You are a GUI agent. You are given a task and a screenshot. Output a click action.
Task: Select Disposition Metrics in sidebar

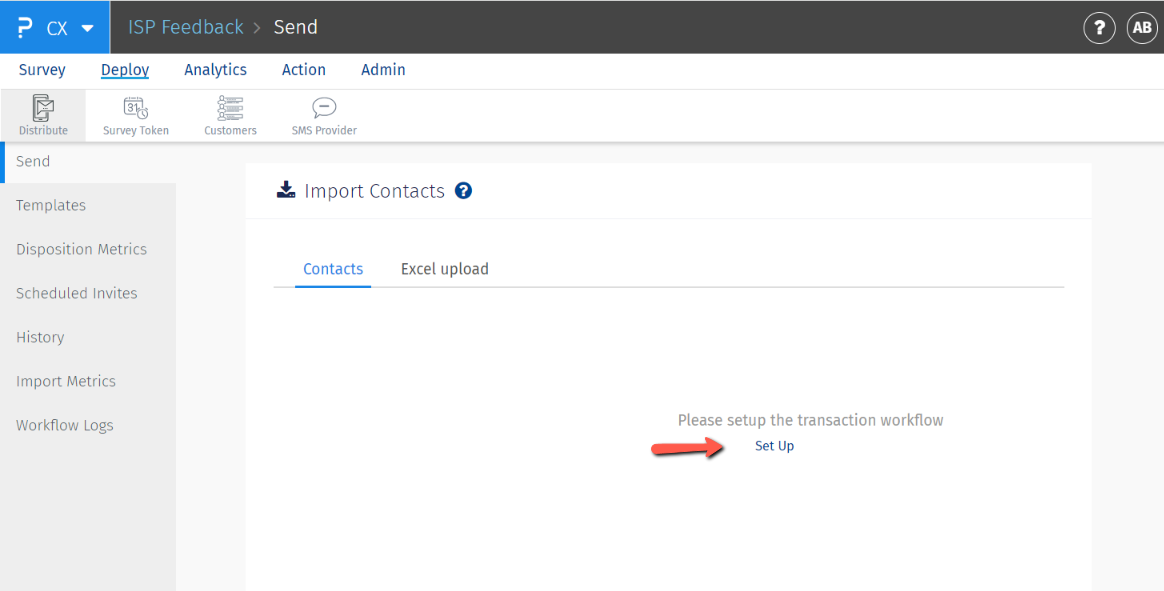pyautogui.click(x=81, y=249)
